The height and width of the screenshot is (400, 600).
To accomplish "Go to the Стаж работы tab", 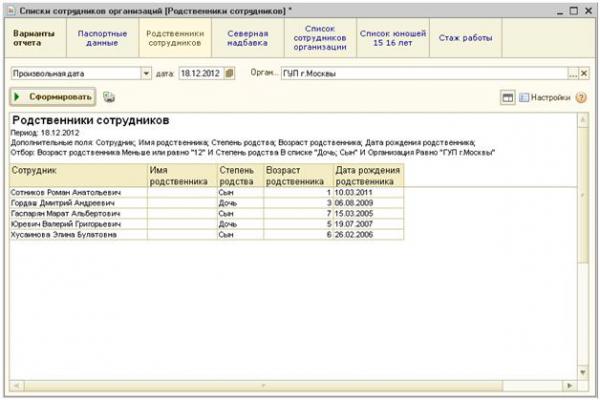I will [465, 38].
